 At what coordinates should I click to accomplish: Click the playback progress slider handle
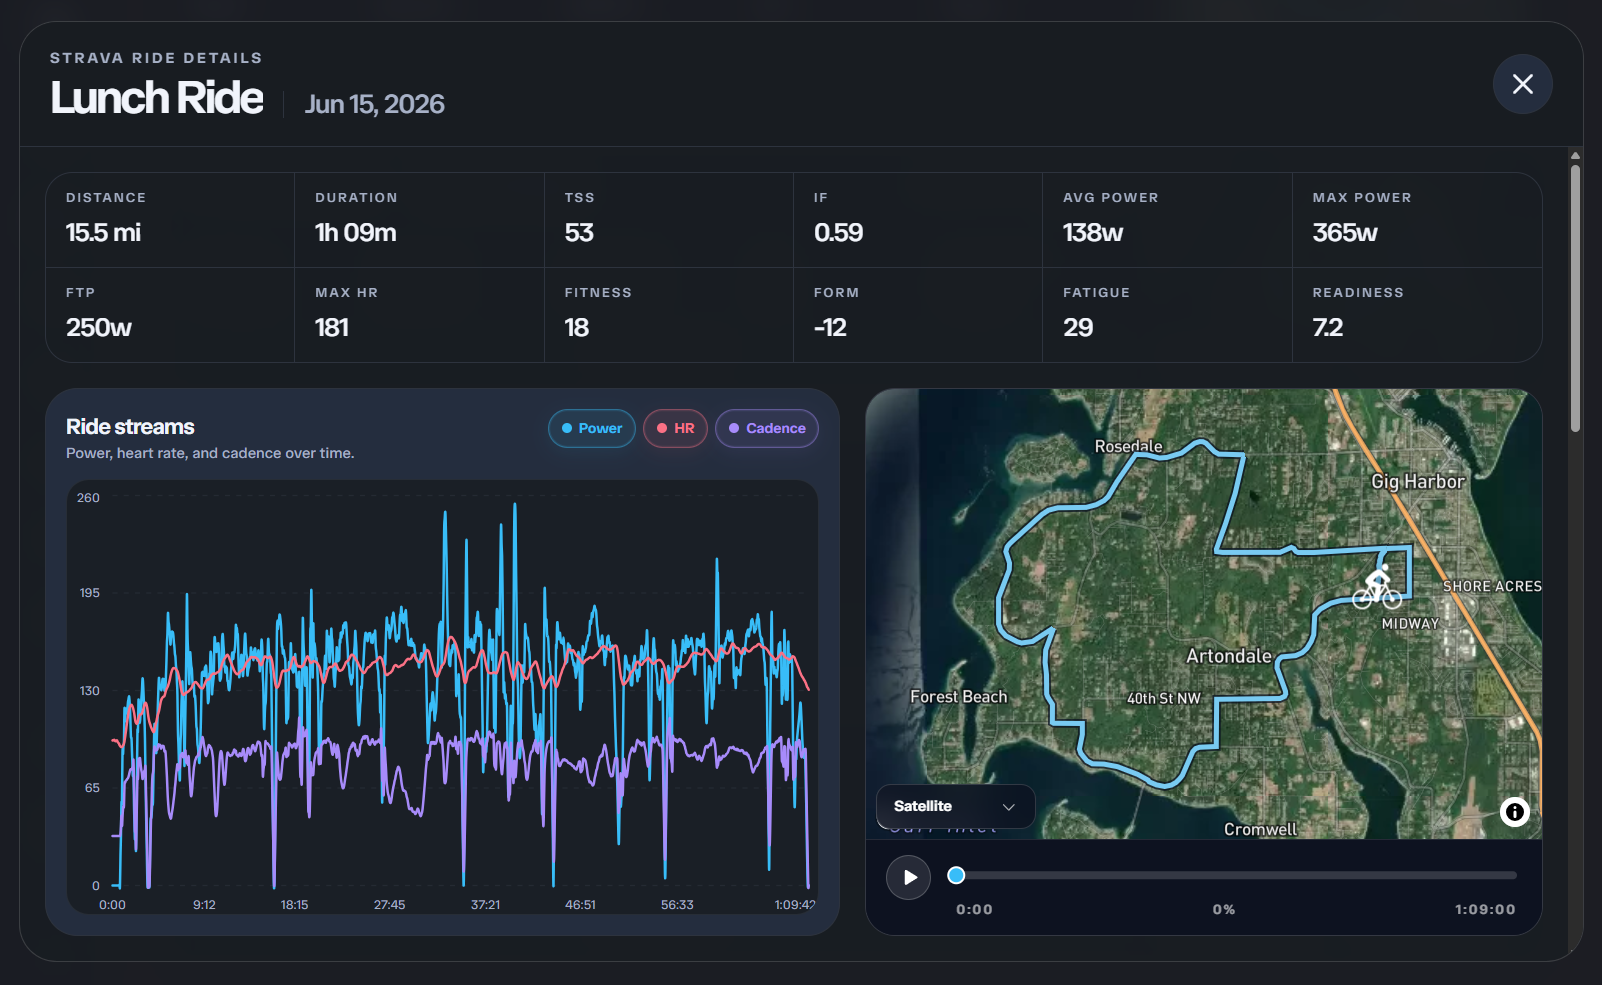[x=956, y=875]
